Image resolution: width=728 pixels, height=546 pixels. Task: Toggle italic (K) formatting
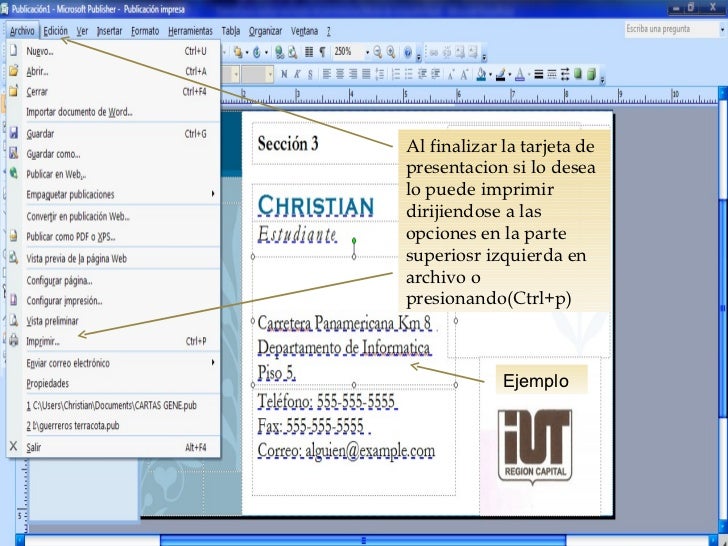(297, 74)
